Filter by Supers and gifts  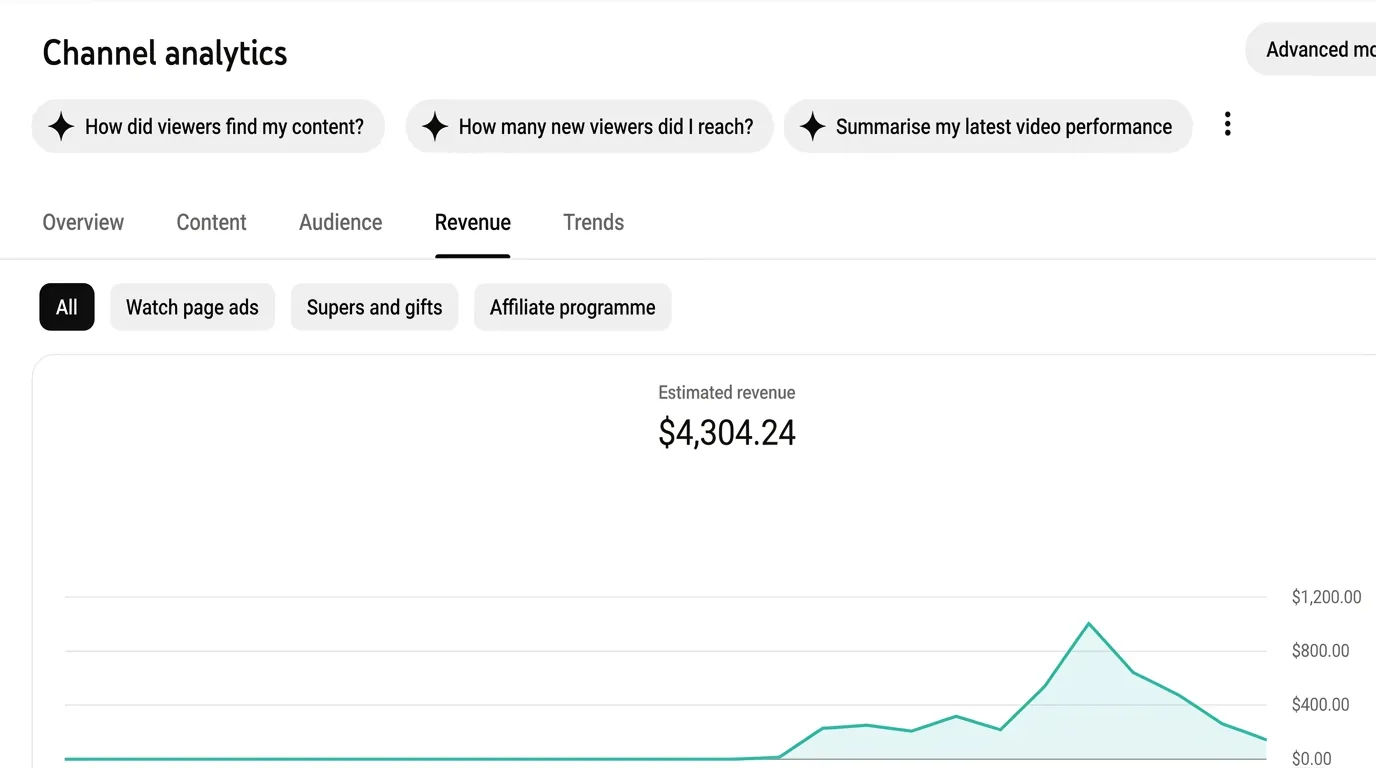click(x=374, y=307)
